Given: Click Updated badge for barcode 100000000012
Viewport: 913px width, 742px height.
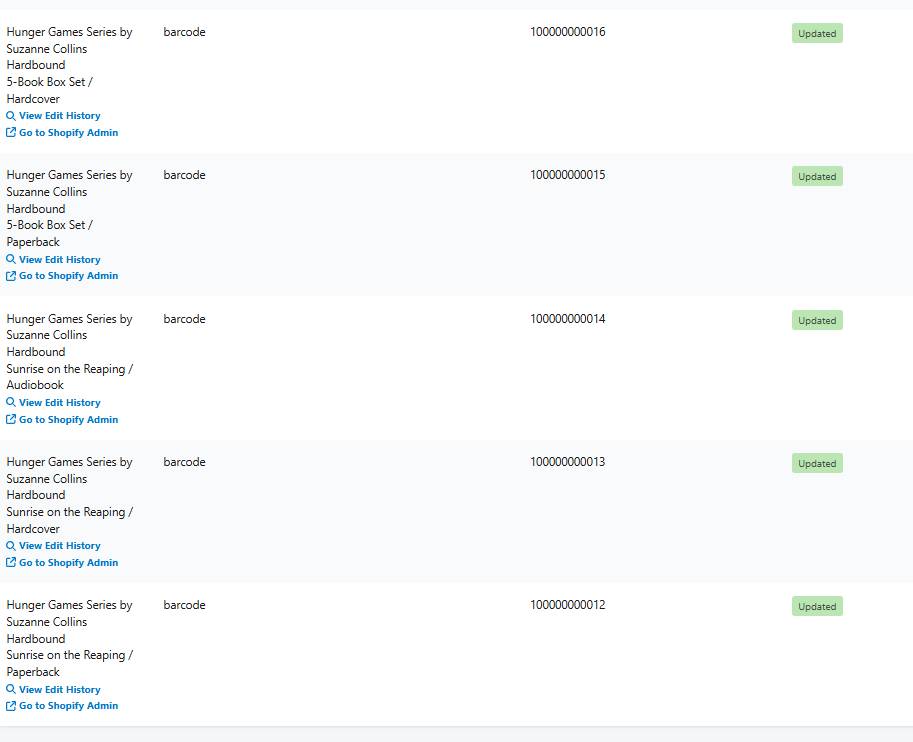Looking at the screenshot, I should (x=817, y=606).
